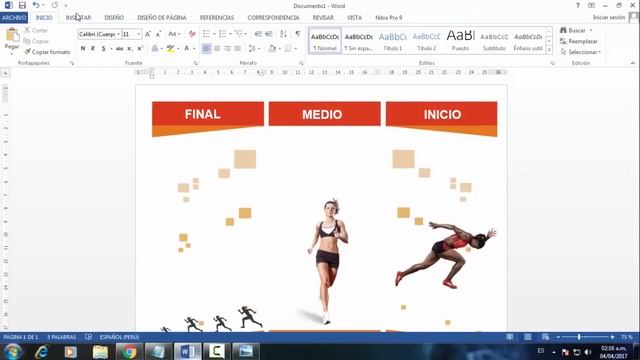The image size is (640, 360).
Task: Save the document with the floppy icon
Action: (x=22, y=5)
